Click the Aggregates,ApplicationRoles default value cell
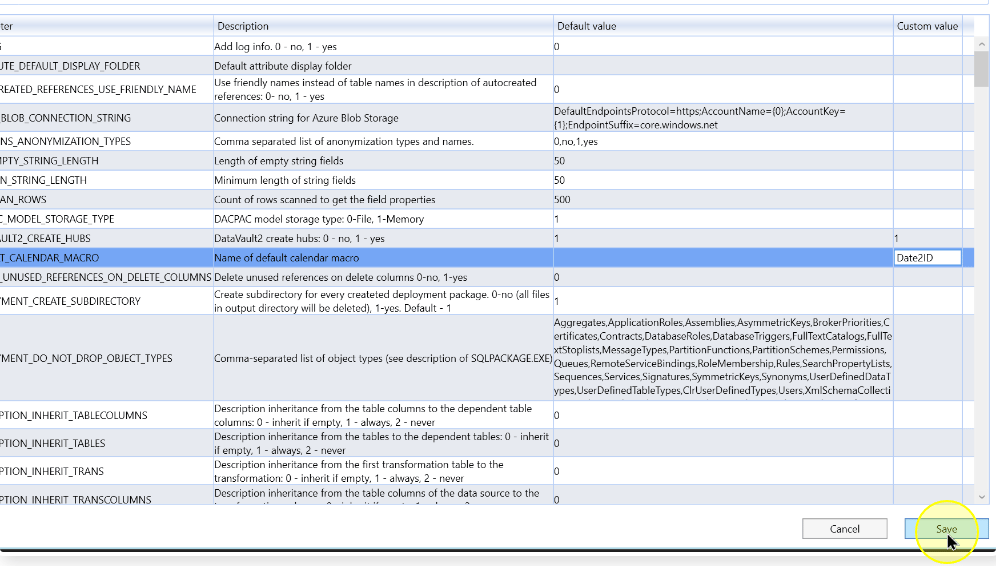996x566 pixels. [723, 358]
